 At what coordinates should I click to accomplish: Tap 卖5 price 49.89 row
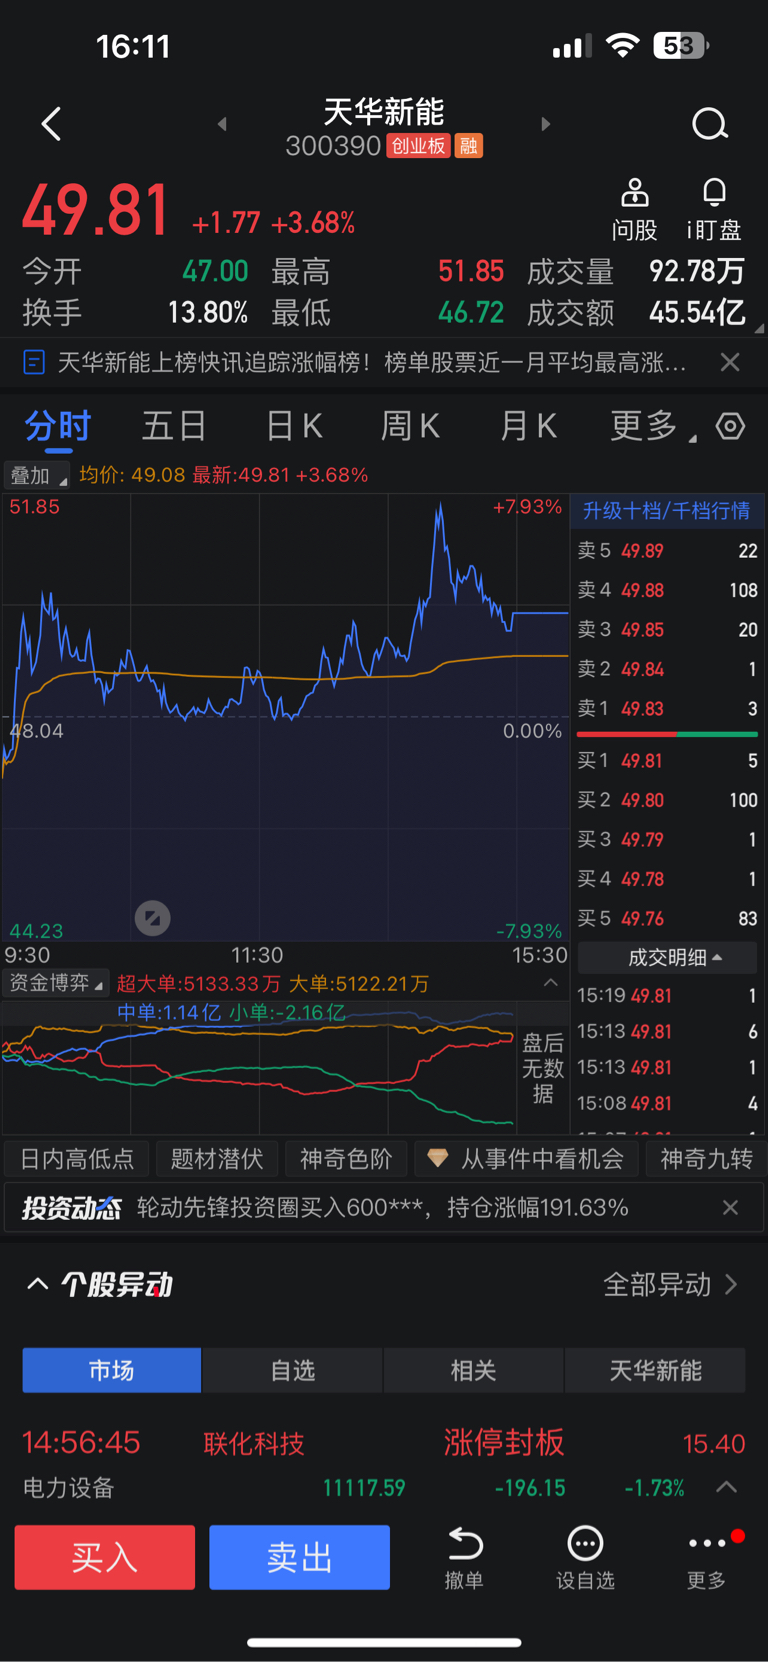(x=667, y=551)
